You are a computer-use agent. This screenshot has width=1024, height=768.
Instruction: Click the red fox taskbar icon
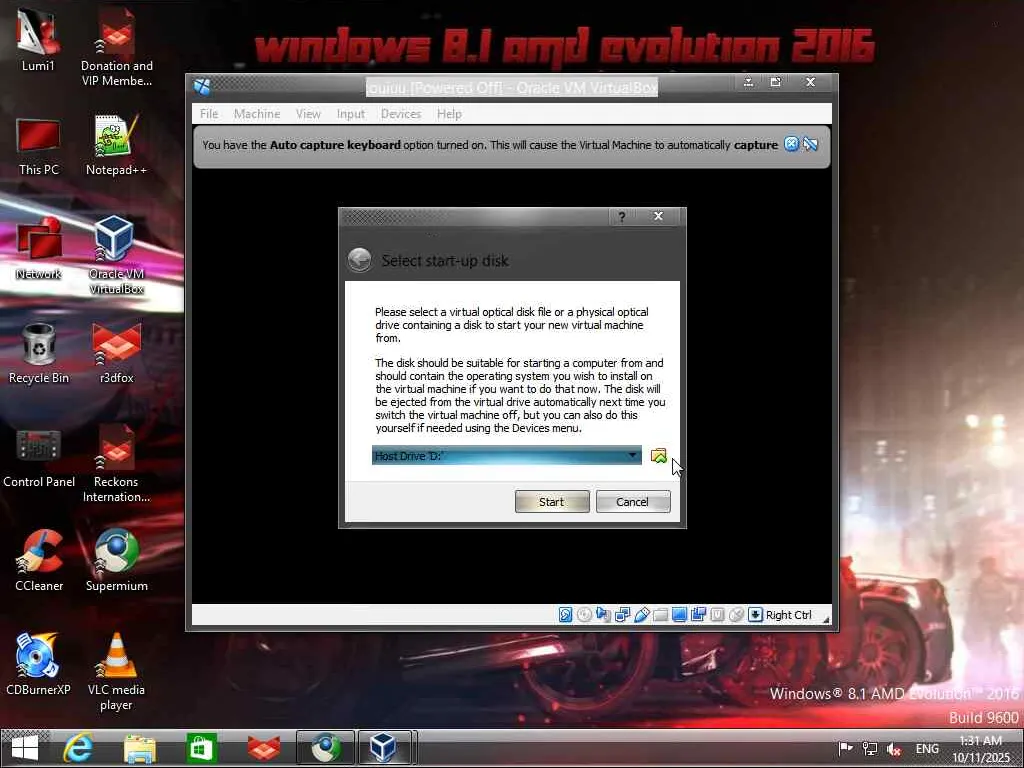pyautogui.click(x=264, y=748)
